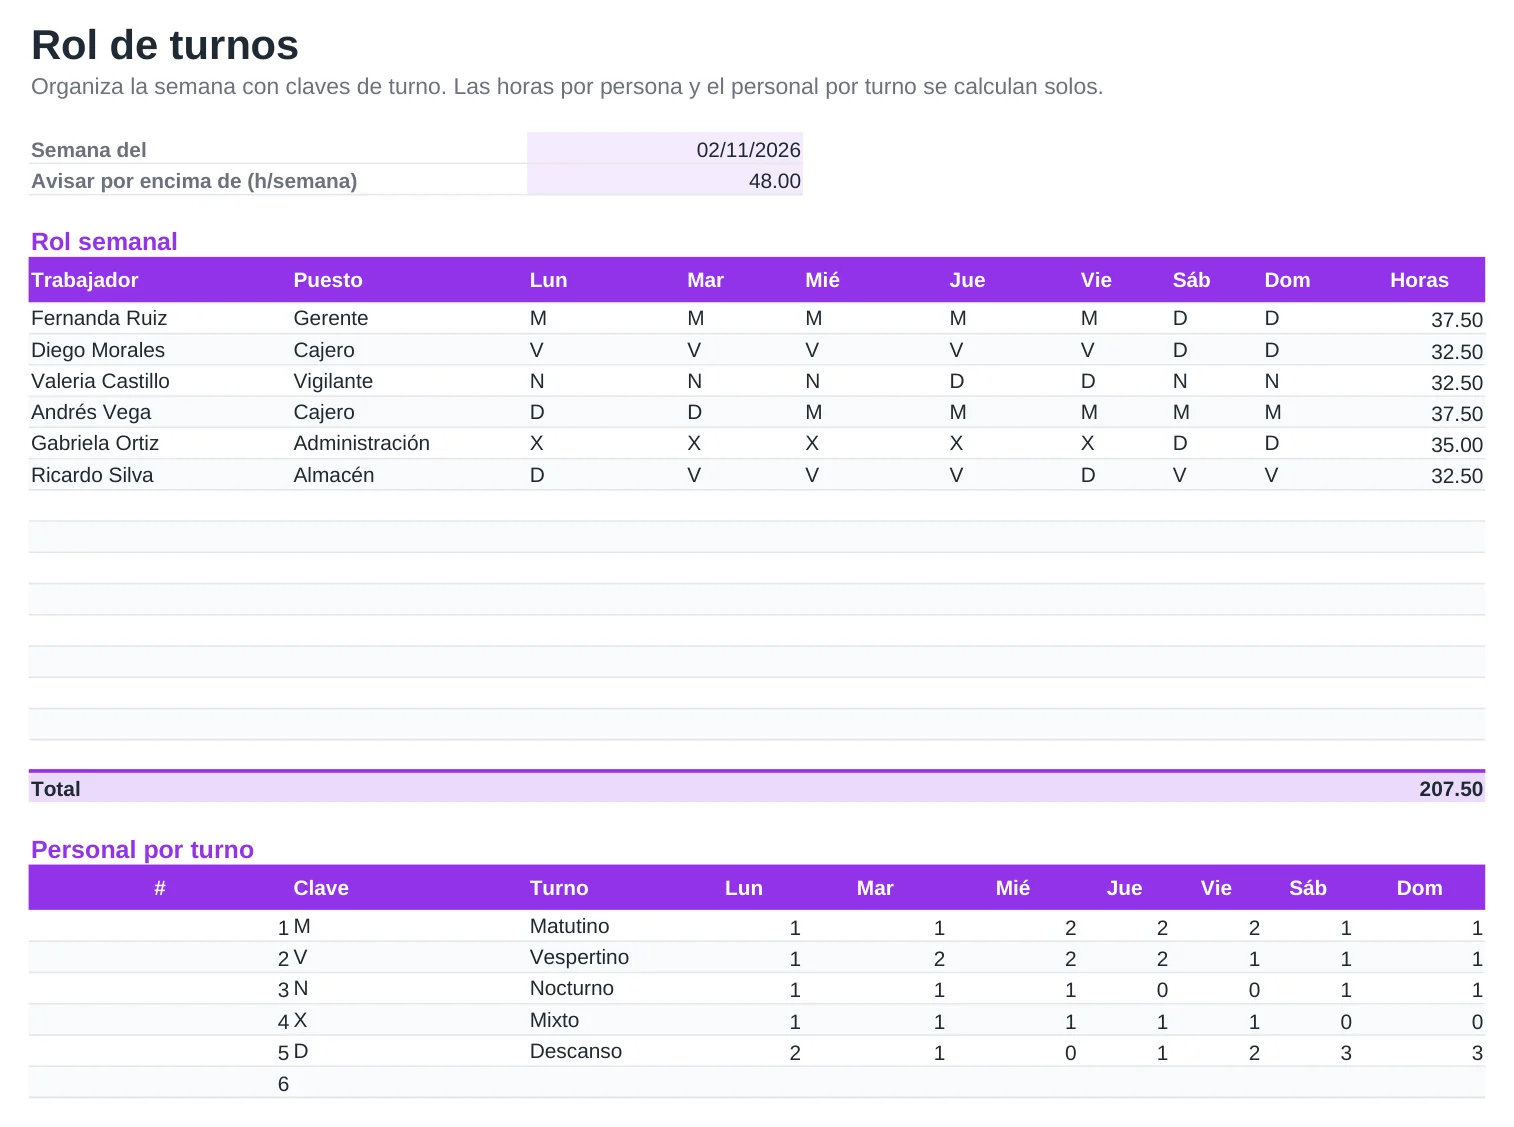Select Fernanda Ruiz's hours 37.50
1514x1127 pixels.
pos(1456,320)
